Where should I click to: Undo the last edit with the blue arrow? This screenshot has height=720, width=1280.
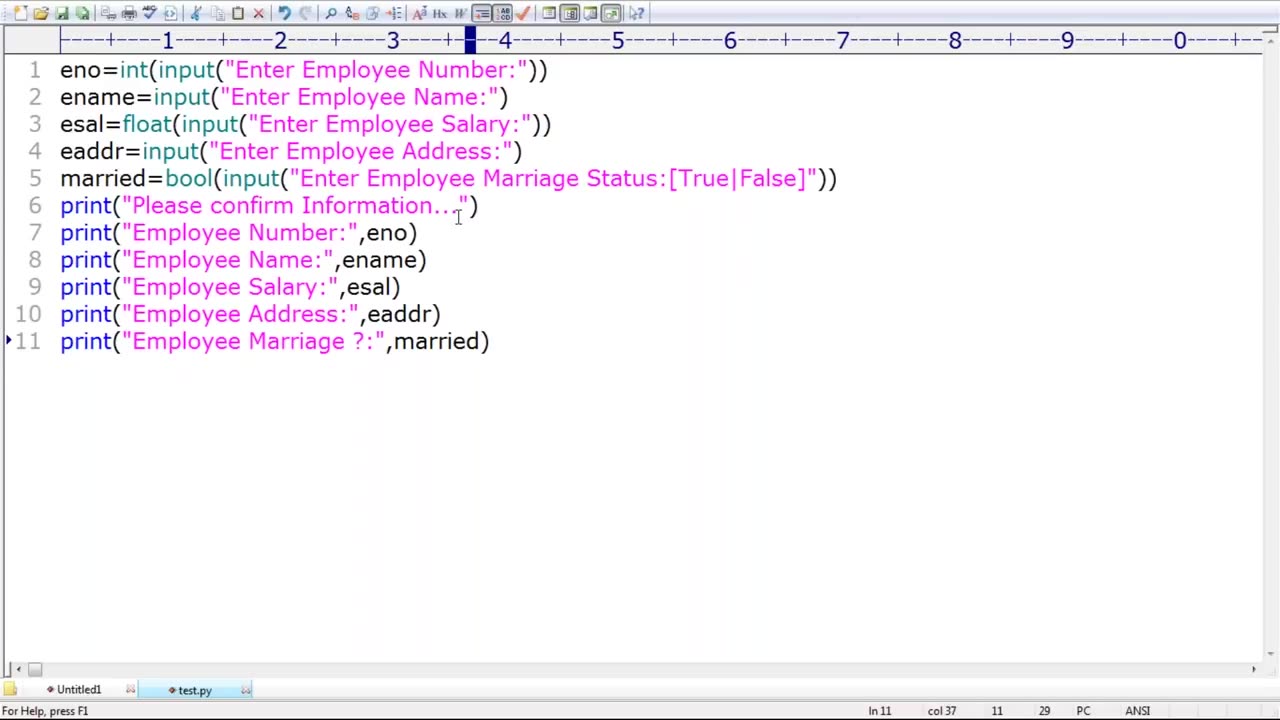[284, 13]
